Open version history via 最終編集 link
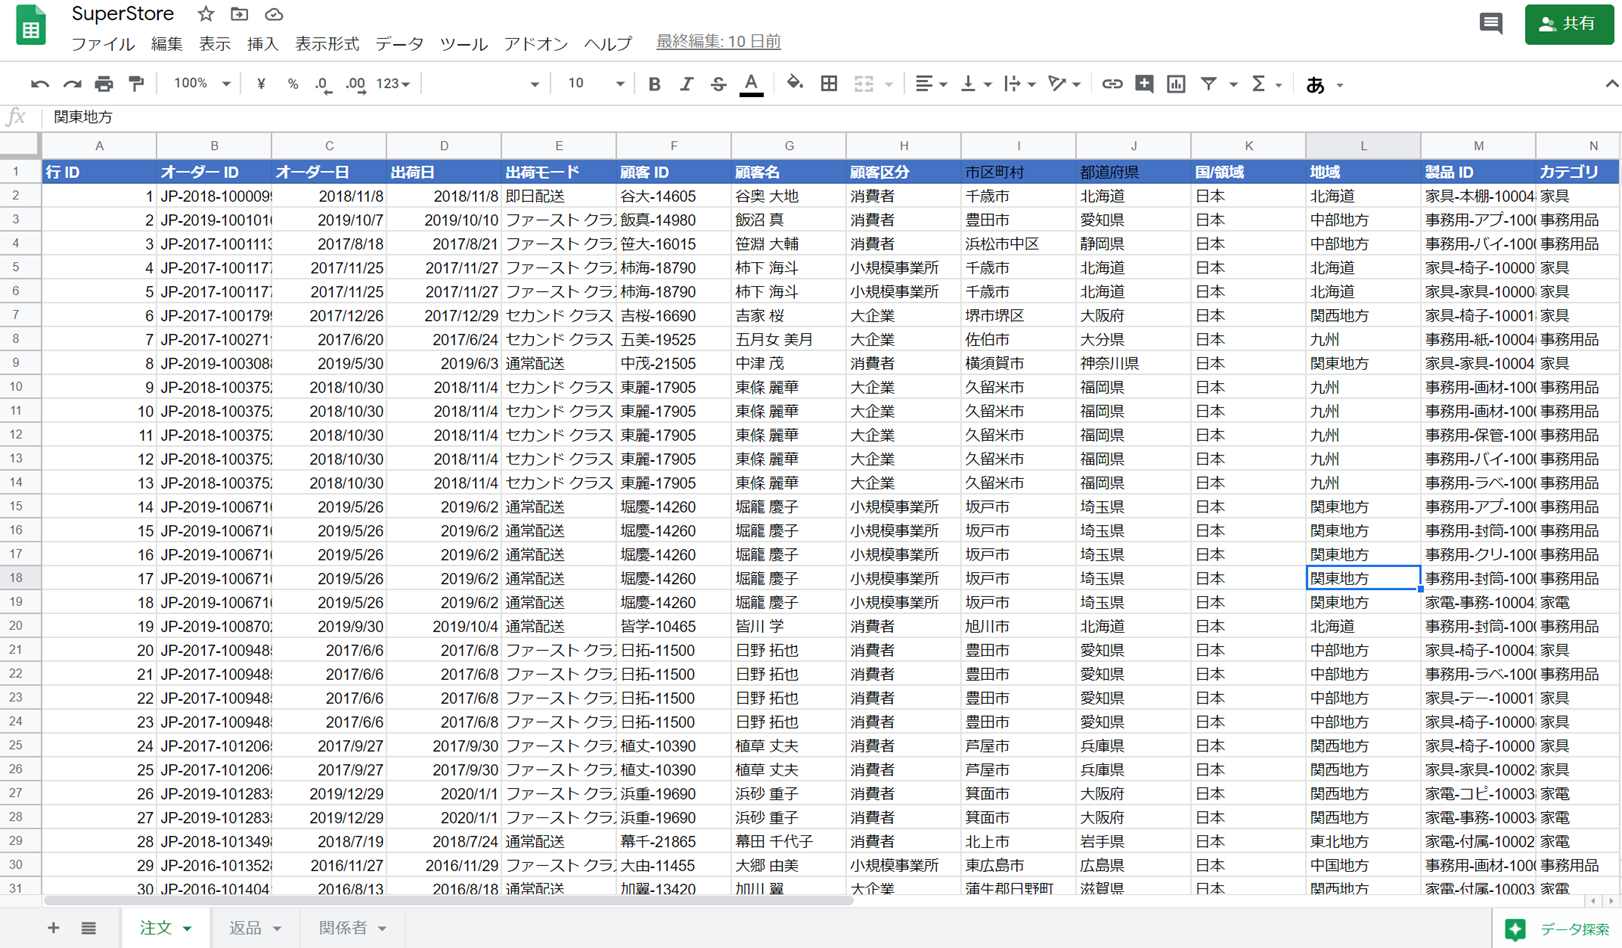 (x=716, y=42)
